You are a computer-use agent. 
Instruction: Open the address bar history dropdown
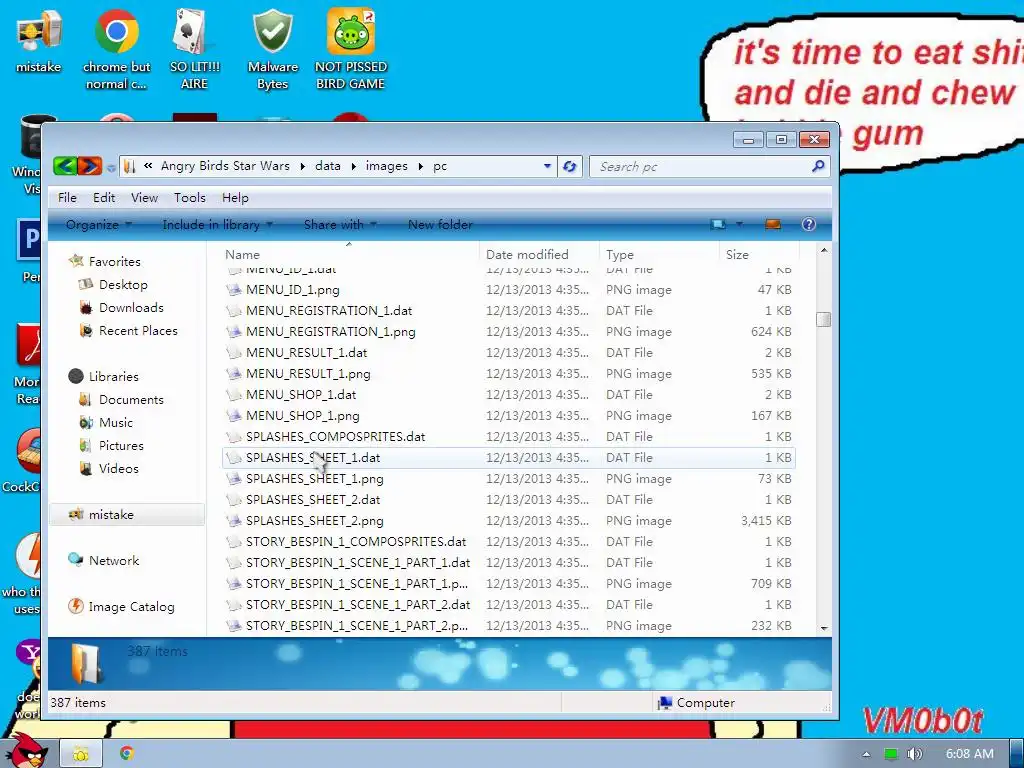pos(547,166)
